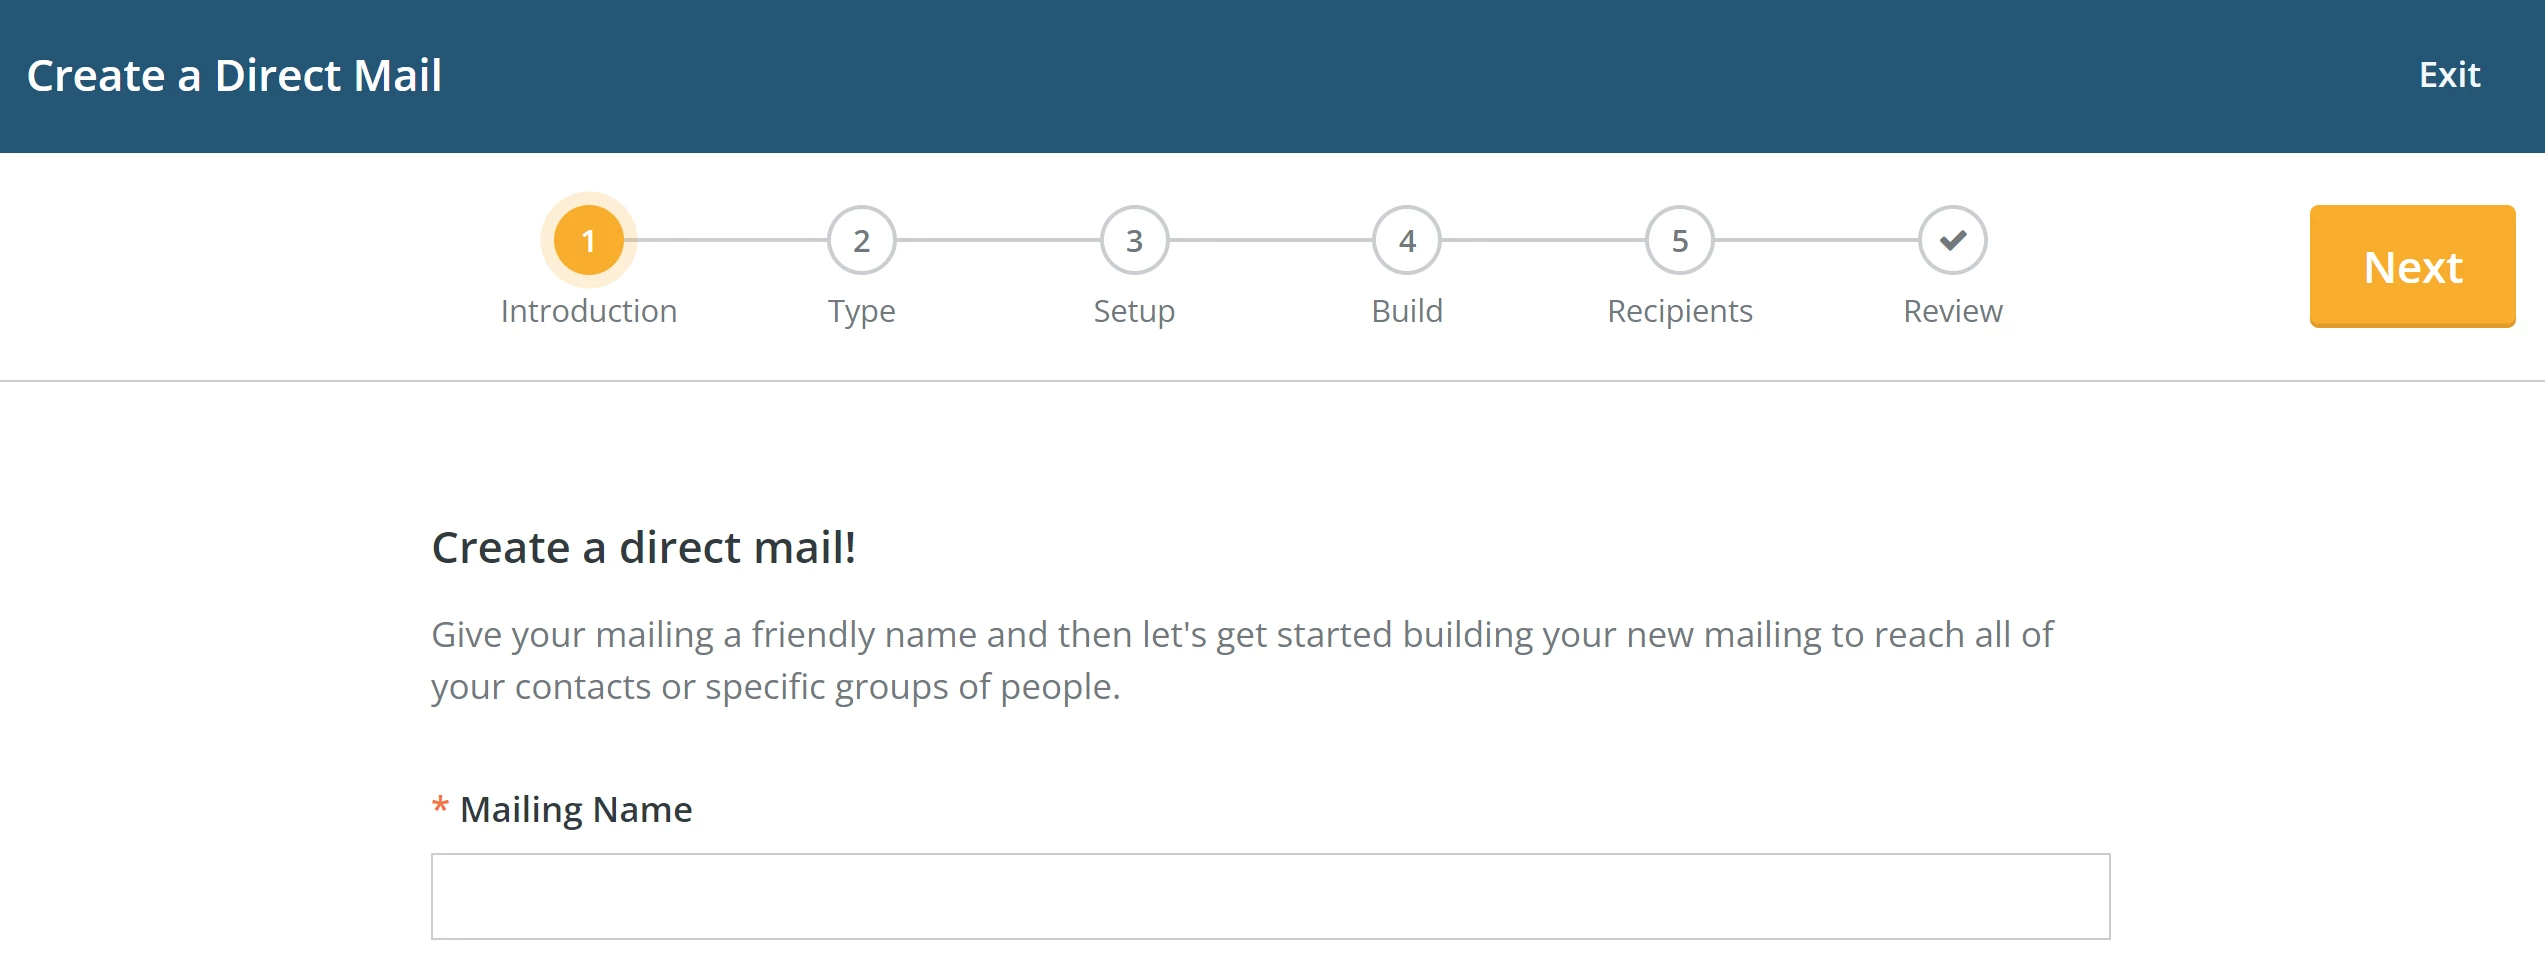Click step 4 circle for Build
Viewport: 2545px width, 960px height.
pos(1406,239)
